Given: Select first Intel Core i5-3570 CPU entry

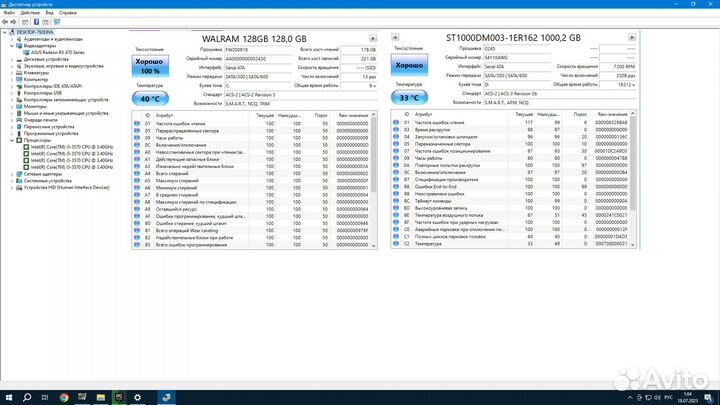Looking at the screenshot, I should tap(72, 147).
